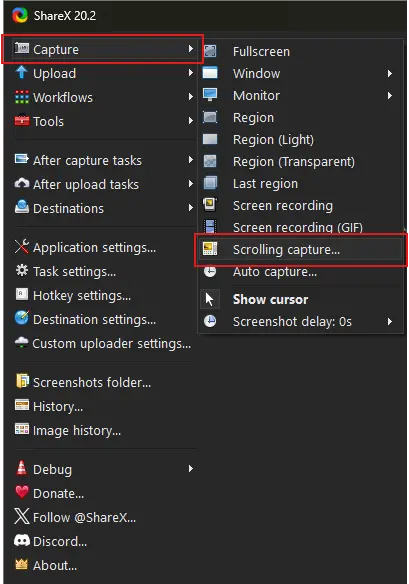Click the Screen recording icon
This screenshot has width=409, height=584.
click(x=210, y=204)
